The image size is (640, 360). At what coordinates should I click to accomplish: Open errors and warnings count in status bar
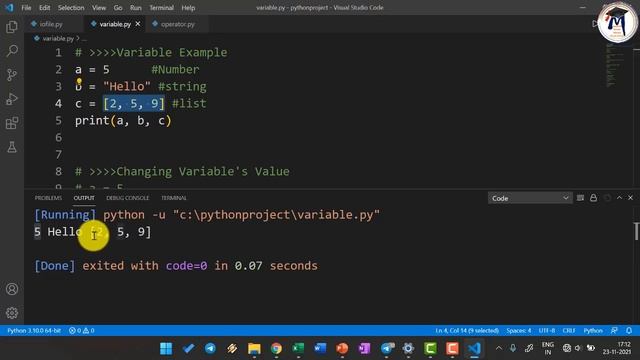(82, 331)
